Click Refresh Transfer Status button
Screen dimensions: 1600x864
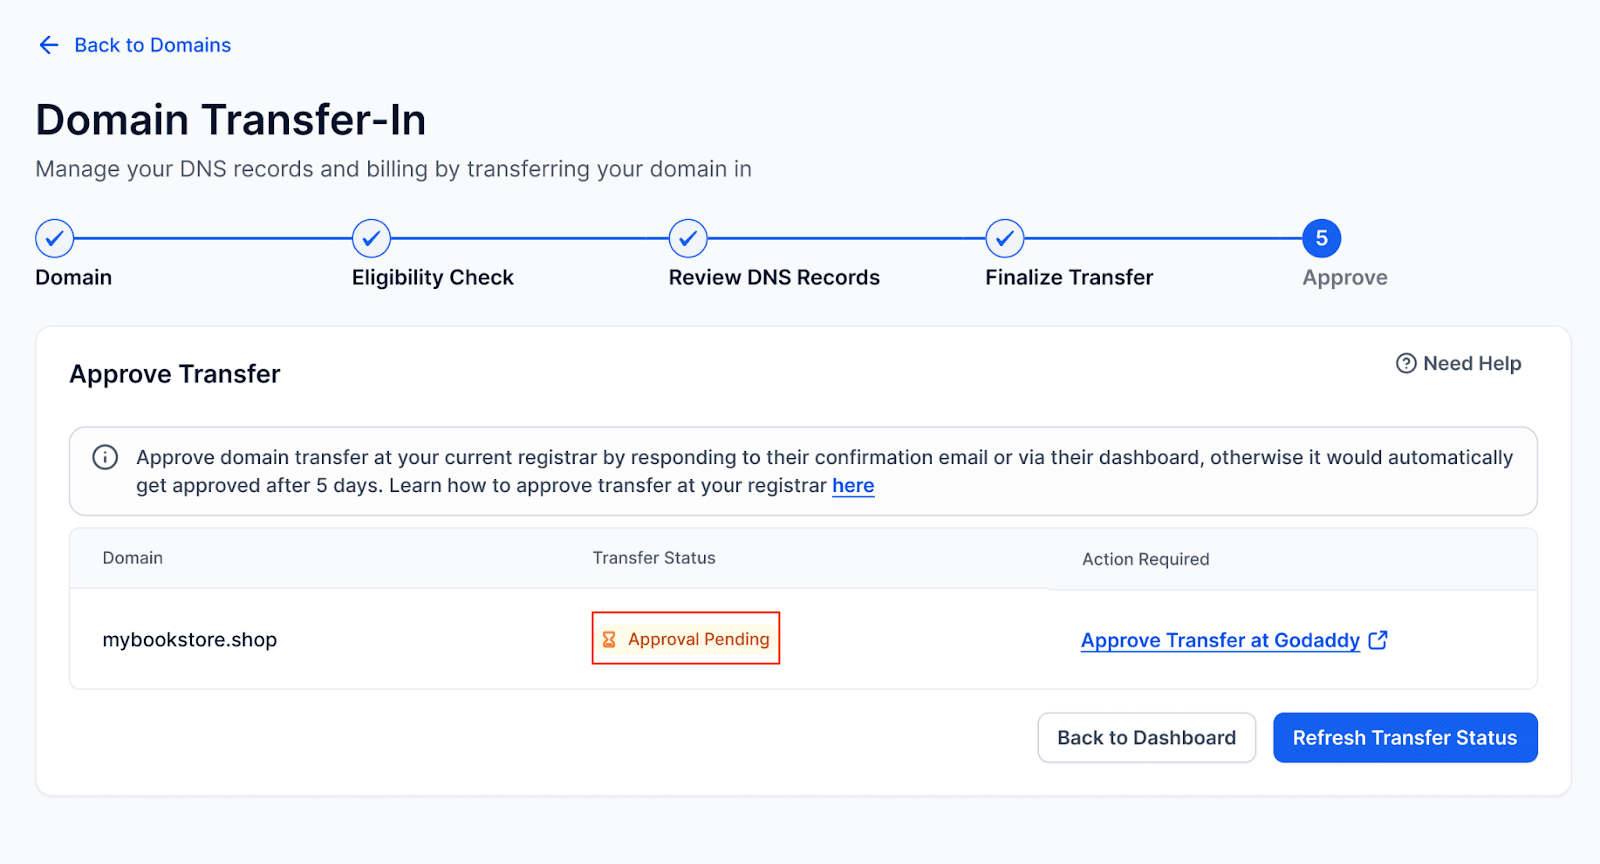[x=1405, y=738]
